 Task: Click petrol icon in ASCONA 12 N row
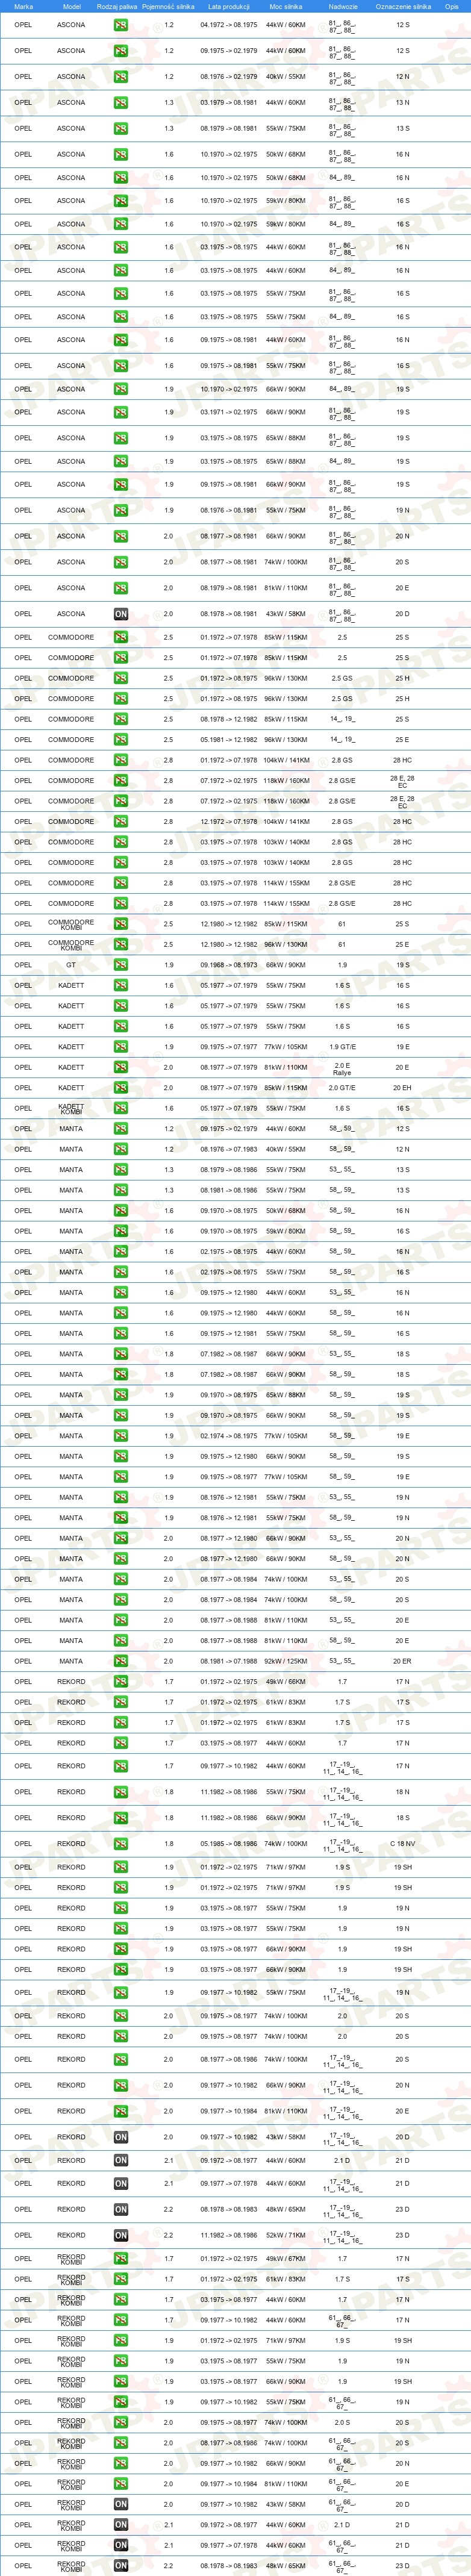point(121,76)
